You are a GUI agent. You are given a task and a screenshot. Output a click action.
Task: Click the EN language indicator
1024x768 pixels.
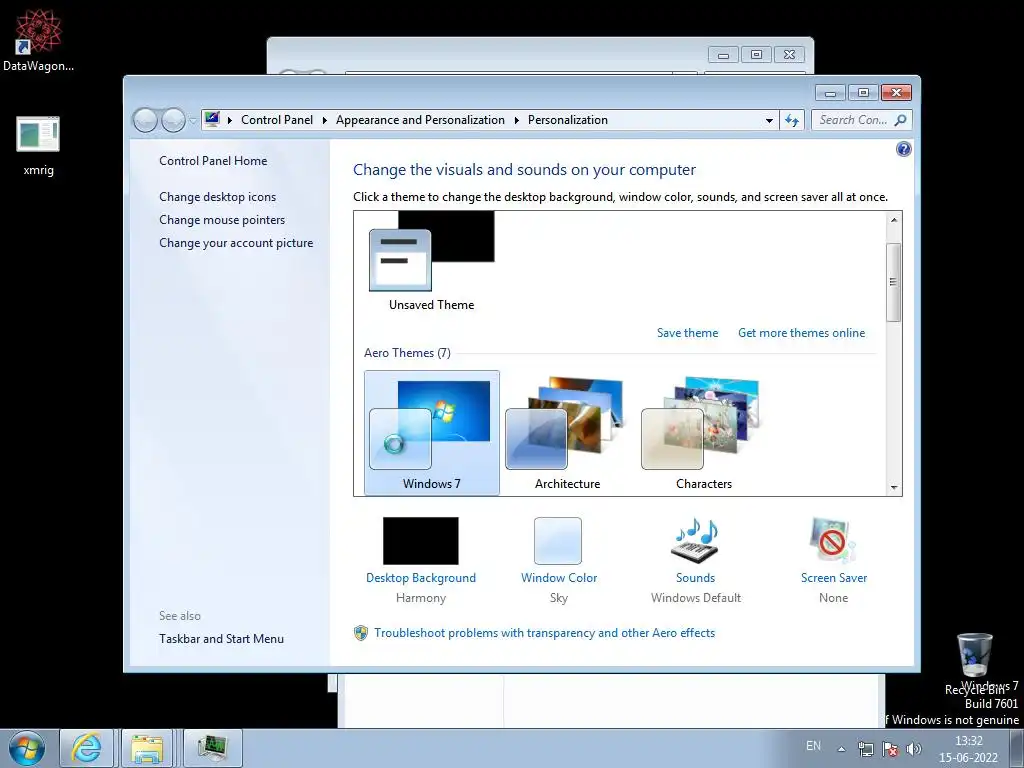point(813,746)
